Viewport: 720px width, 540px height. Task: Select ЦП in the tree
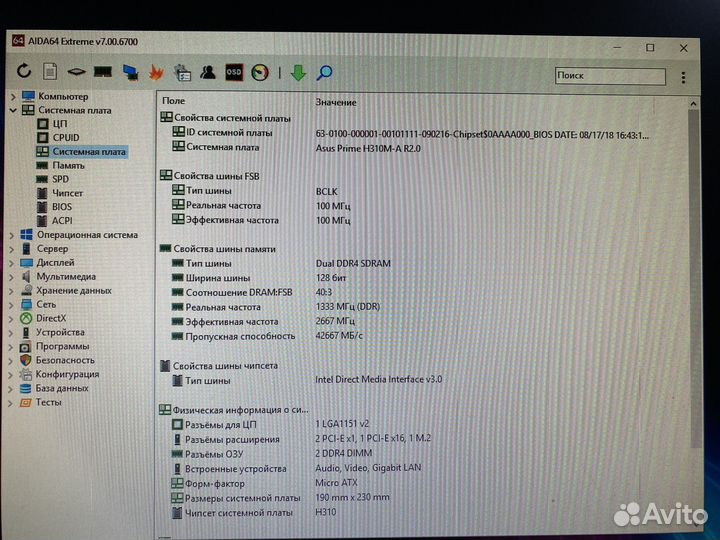[x=60, y=124]
